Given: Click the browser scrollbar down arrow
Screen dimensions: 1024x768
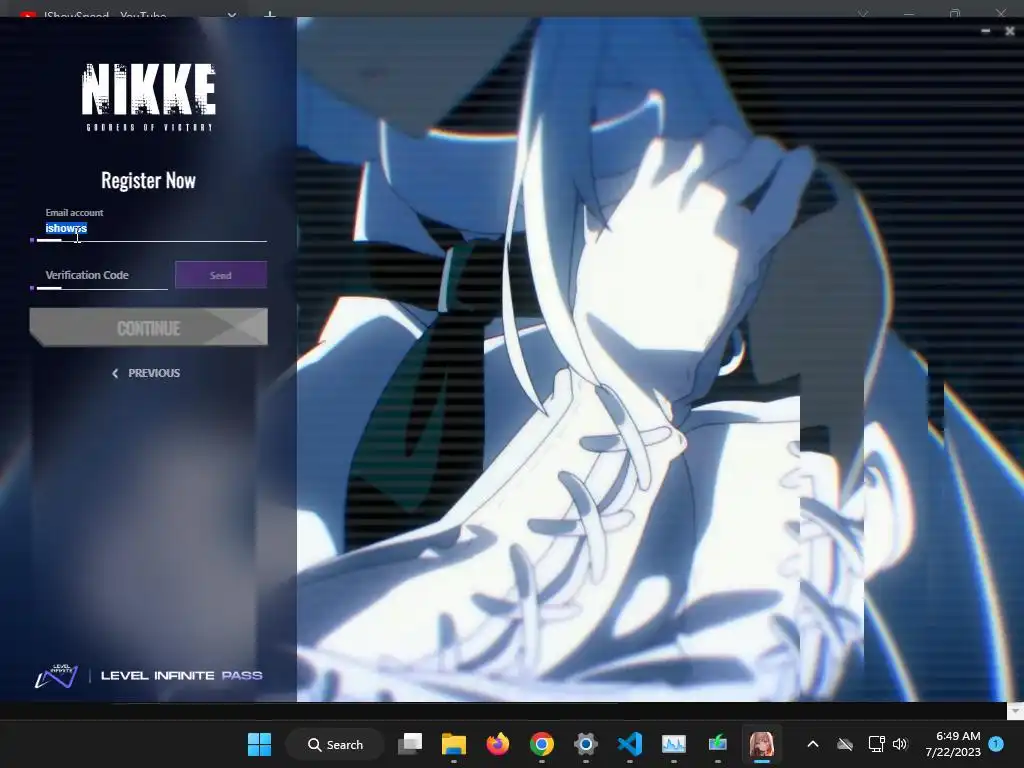Looking at the screenshot, I should pyautogui.click(x=1016, y=710).
